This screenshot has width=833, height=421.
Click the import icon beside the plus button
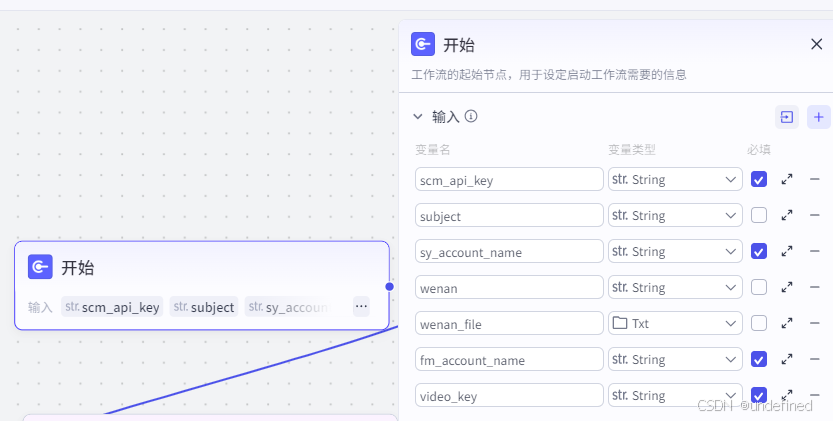[786, 117]
